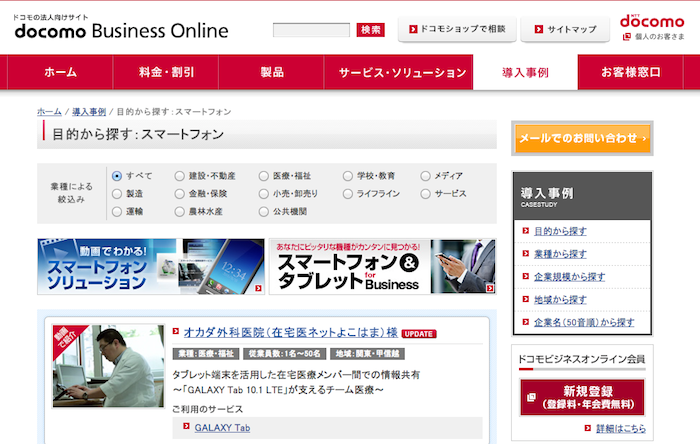Viewport: 700px width, 444px height.
Task: Open the 目的から探す sidebar link
Action: pos(560,231)
